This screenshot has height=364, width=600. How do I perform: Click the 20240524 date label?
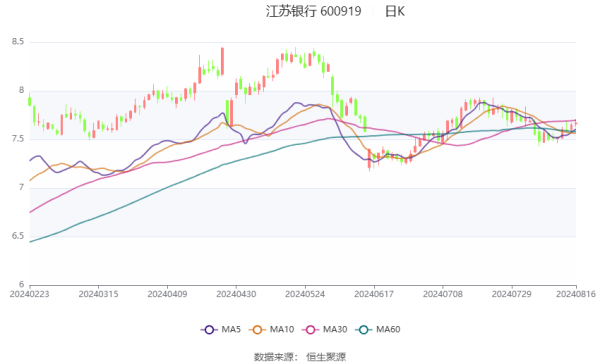click(305, 294)
